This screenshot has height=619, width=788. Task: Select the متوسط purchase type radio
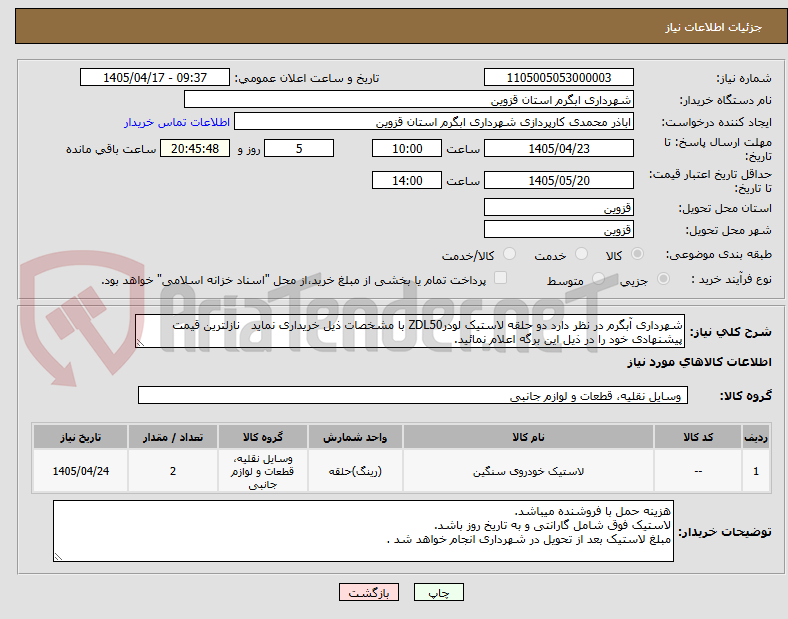pos(598,279)
